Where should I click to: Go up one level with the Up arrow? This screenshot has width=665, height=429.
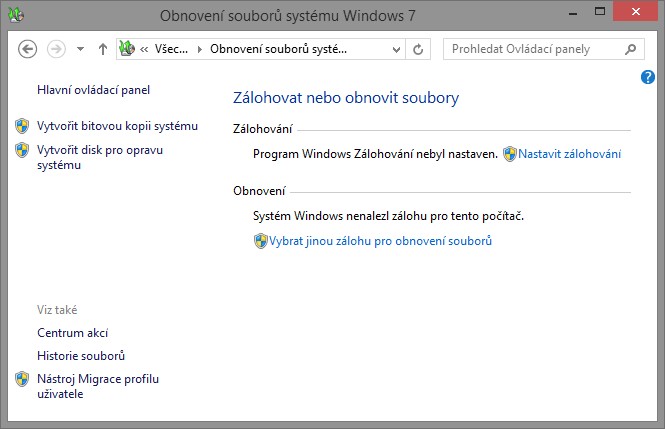(103, 48)
